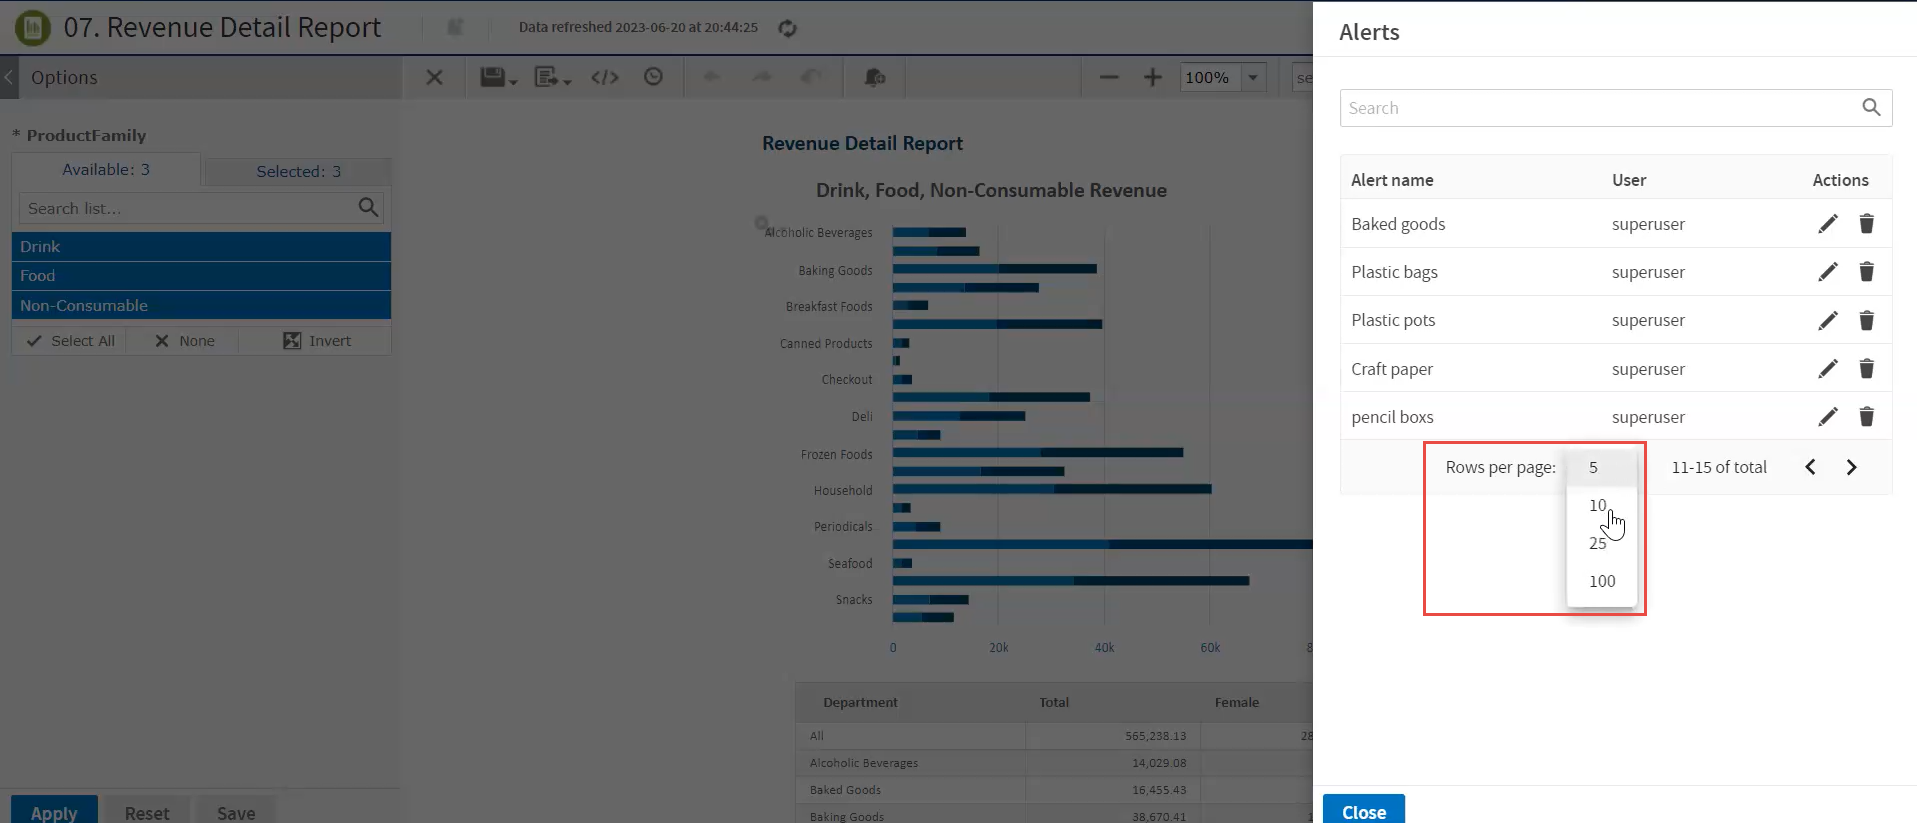The width and height of the screenshot is (1917, 823).
Task: Click the Department table header
Action: (860, 702)
